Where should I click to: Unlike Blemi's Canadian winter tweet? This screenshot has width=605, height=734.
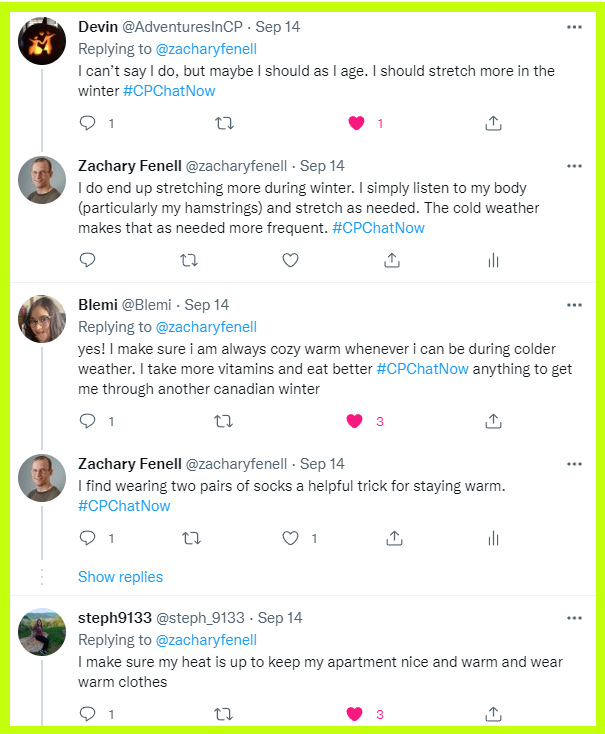pyautogui.click(x=354, y=421)
